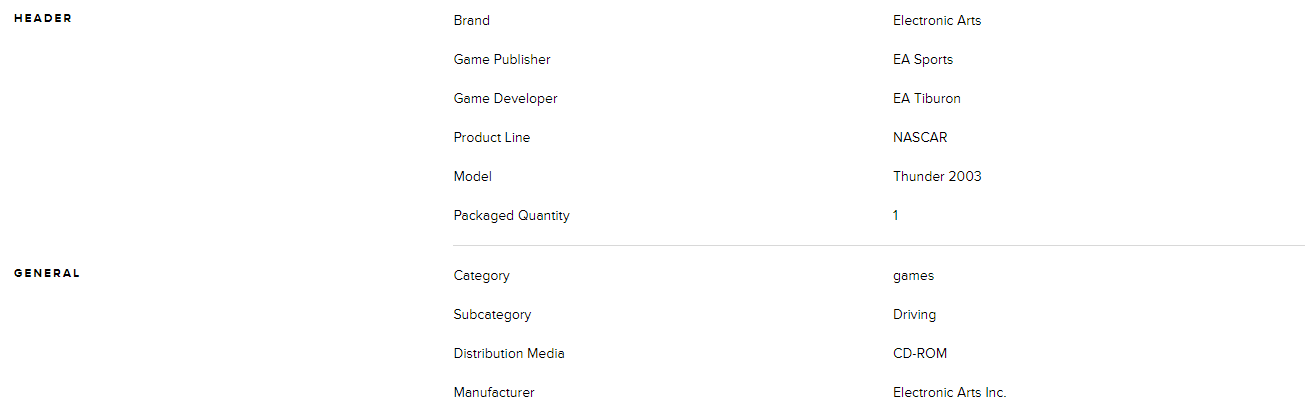Select the GENERAL section heading
The height and width of the screenshot is (406, 1307).
pyautogui.click(x=47, y=273)
